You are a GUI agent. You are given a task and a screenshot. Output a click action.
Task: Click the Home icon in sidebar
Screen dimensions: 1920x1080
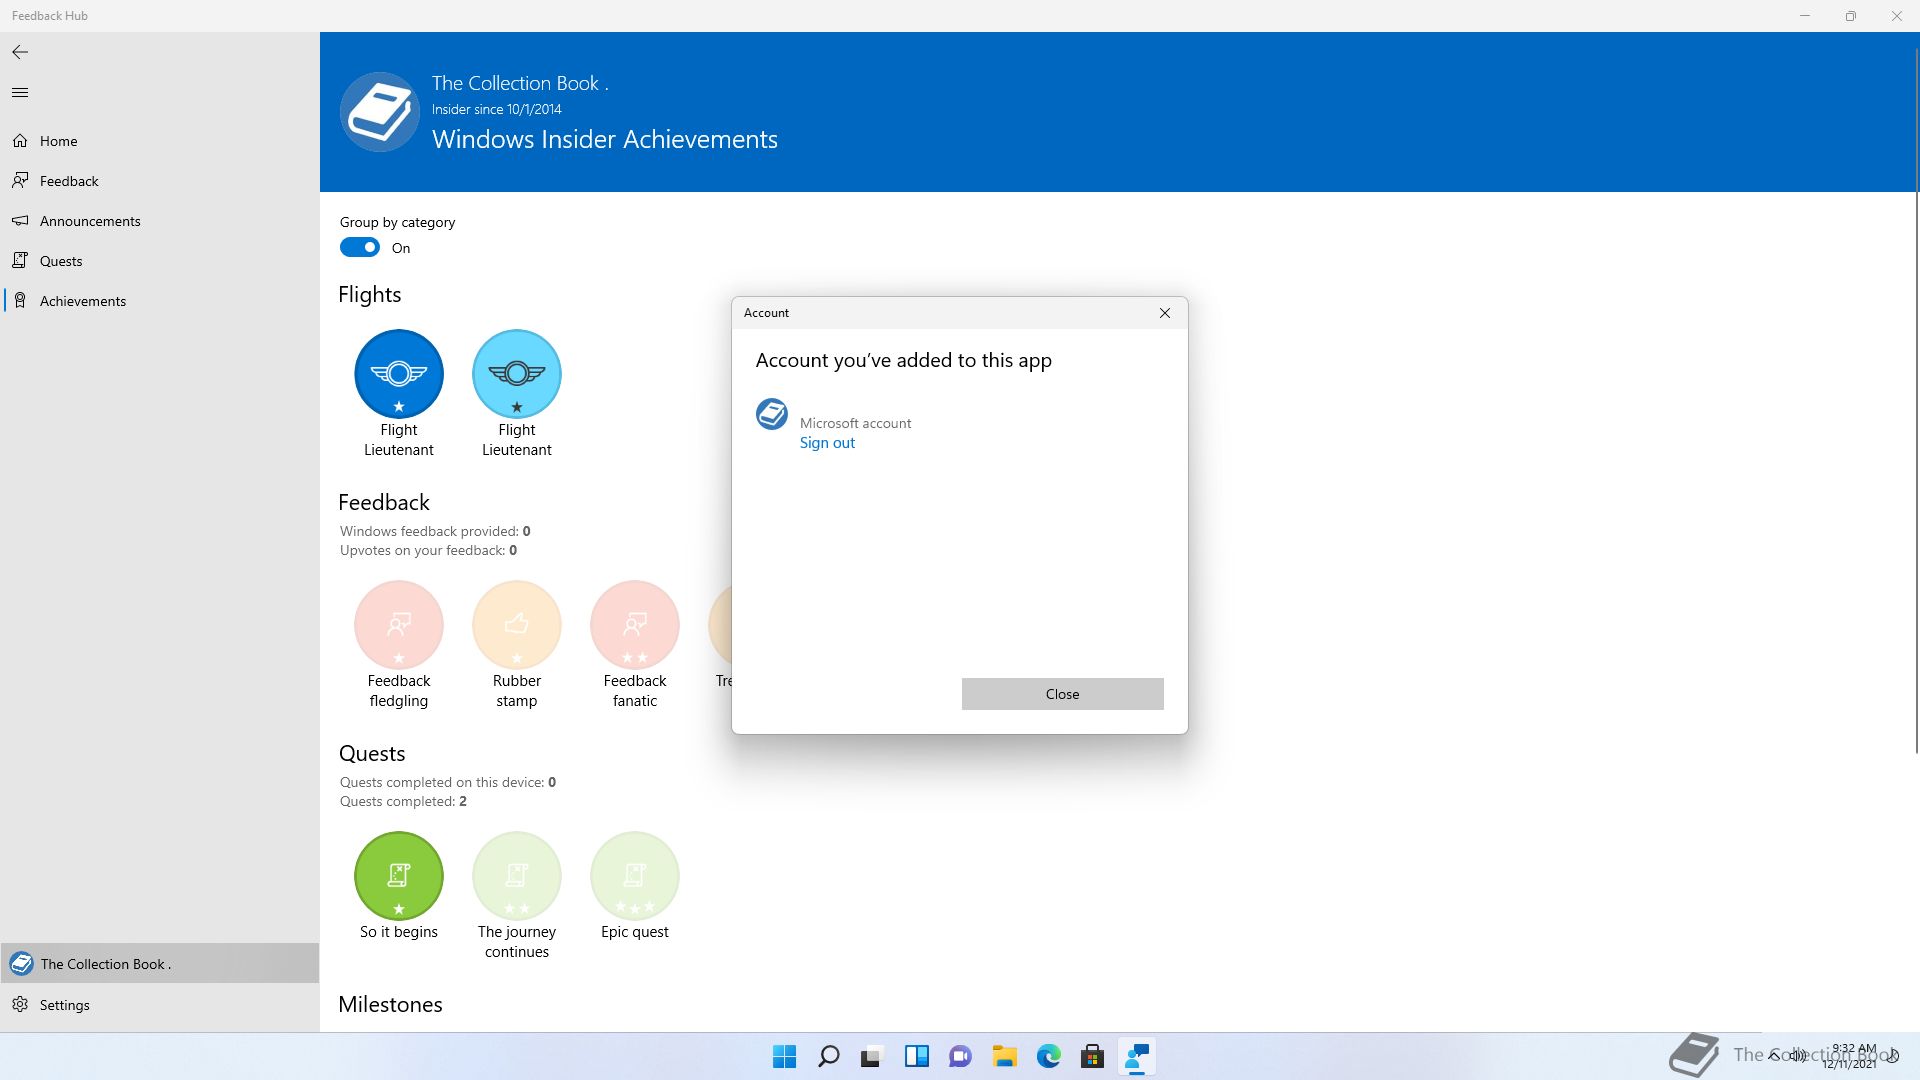(x=20, y=141)
